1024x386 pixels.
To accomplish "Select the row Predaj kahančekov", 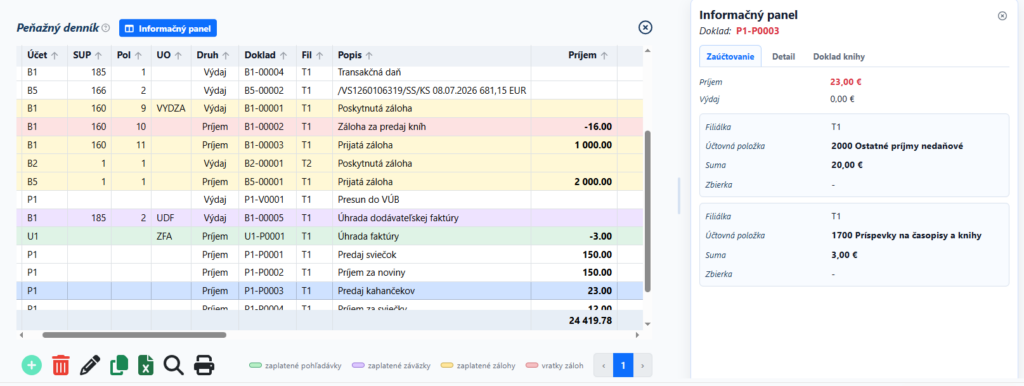I will click(330, 291).
